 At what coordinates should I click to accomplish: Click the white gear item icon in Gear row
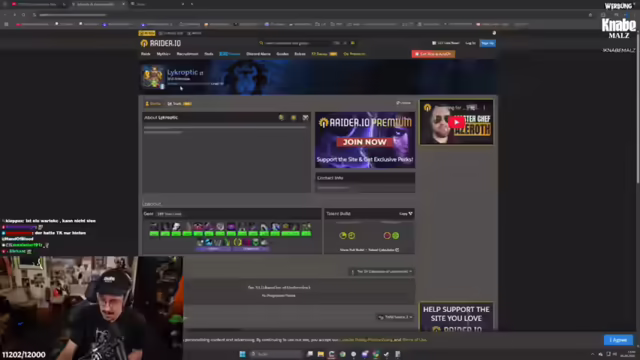point(176,227)
